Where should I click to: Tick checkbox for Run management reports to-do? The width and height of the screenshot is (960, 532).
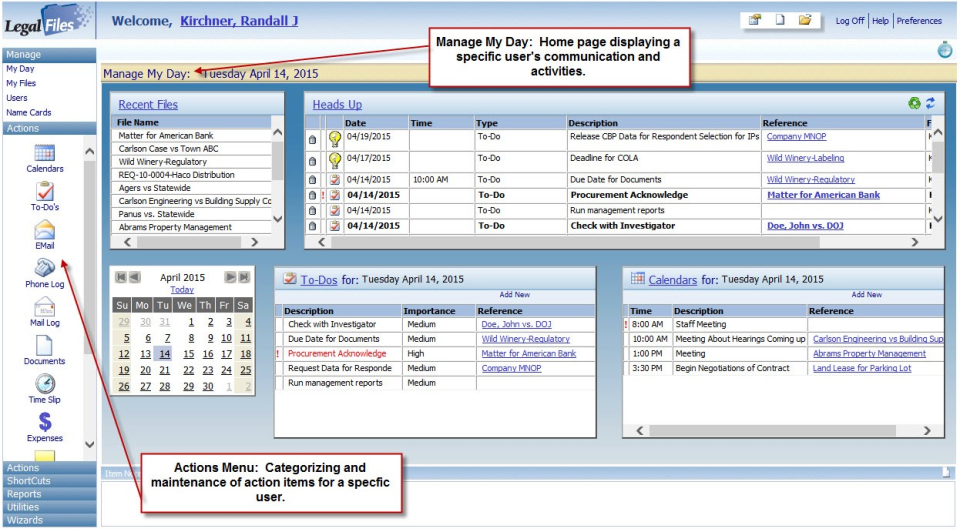(280, 383)
